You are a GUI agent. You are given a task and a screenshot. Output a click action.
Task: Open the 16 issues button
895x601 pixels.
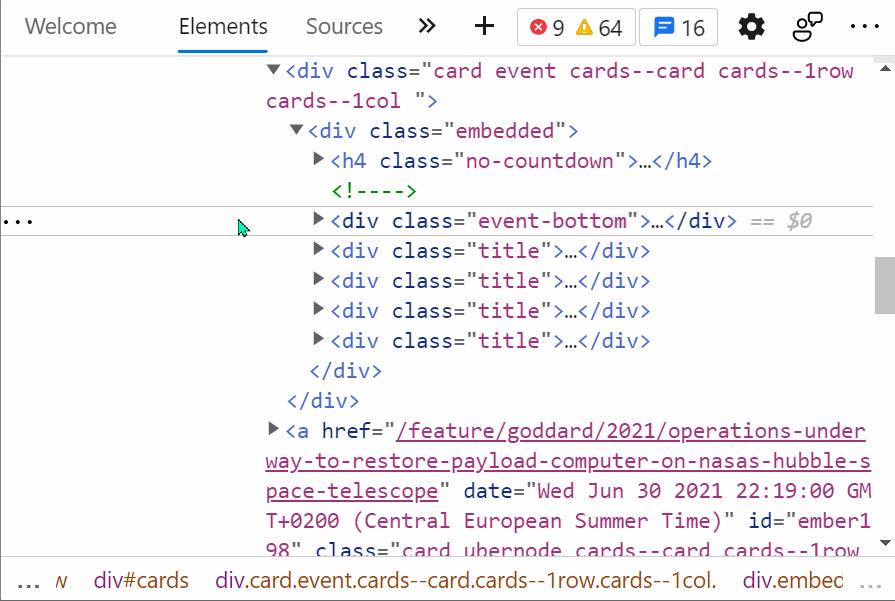click(679, 27)
